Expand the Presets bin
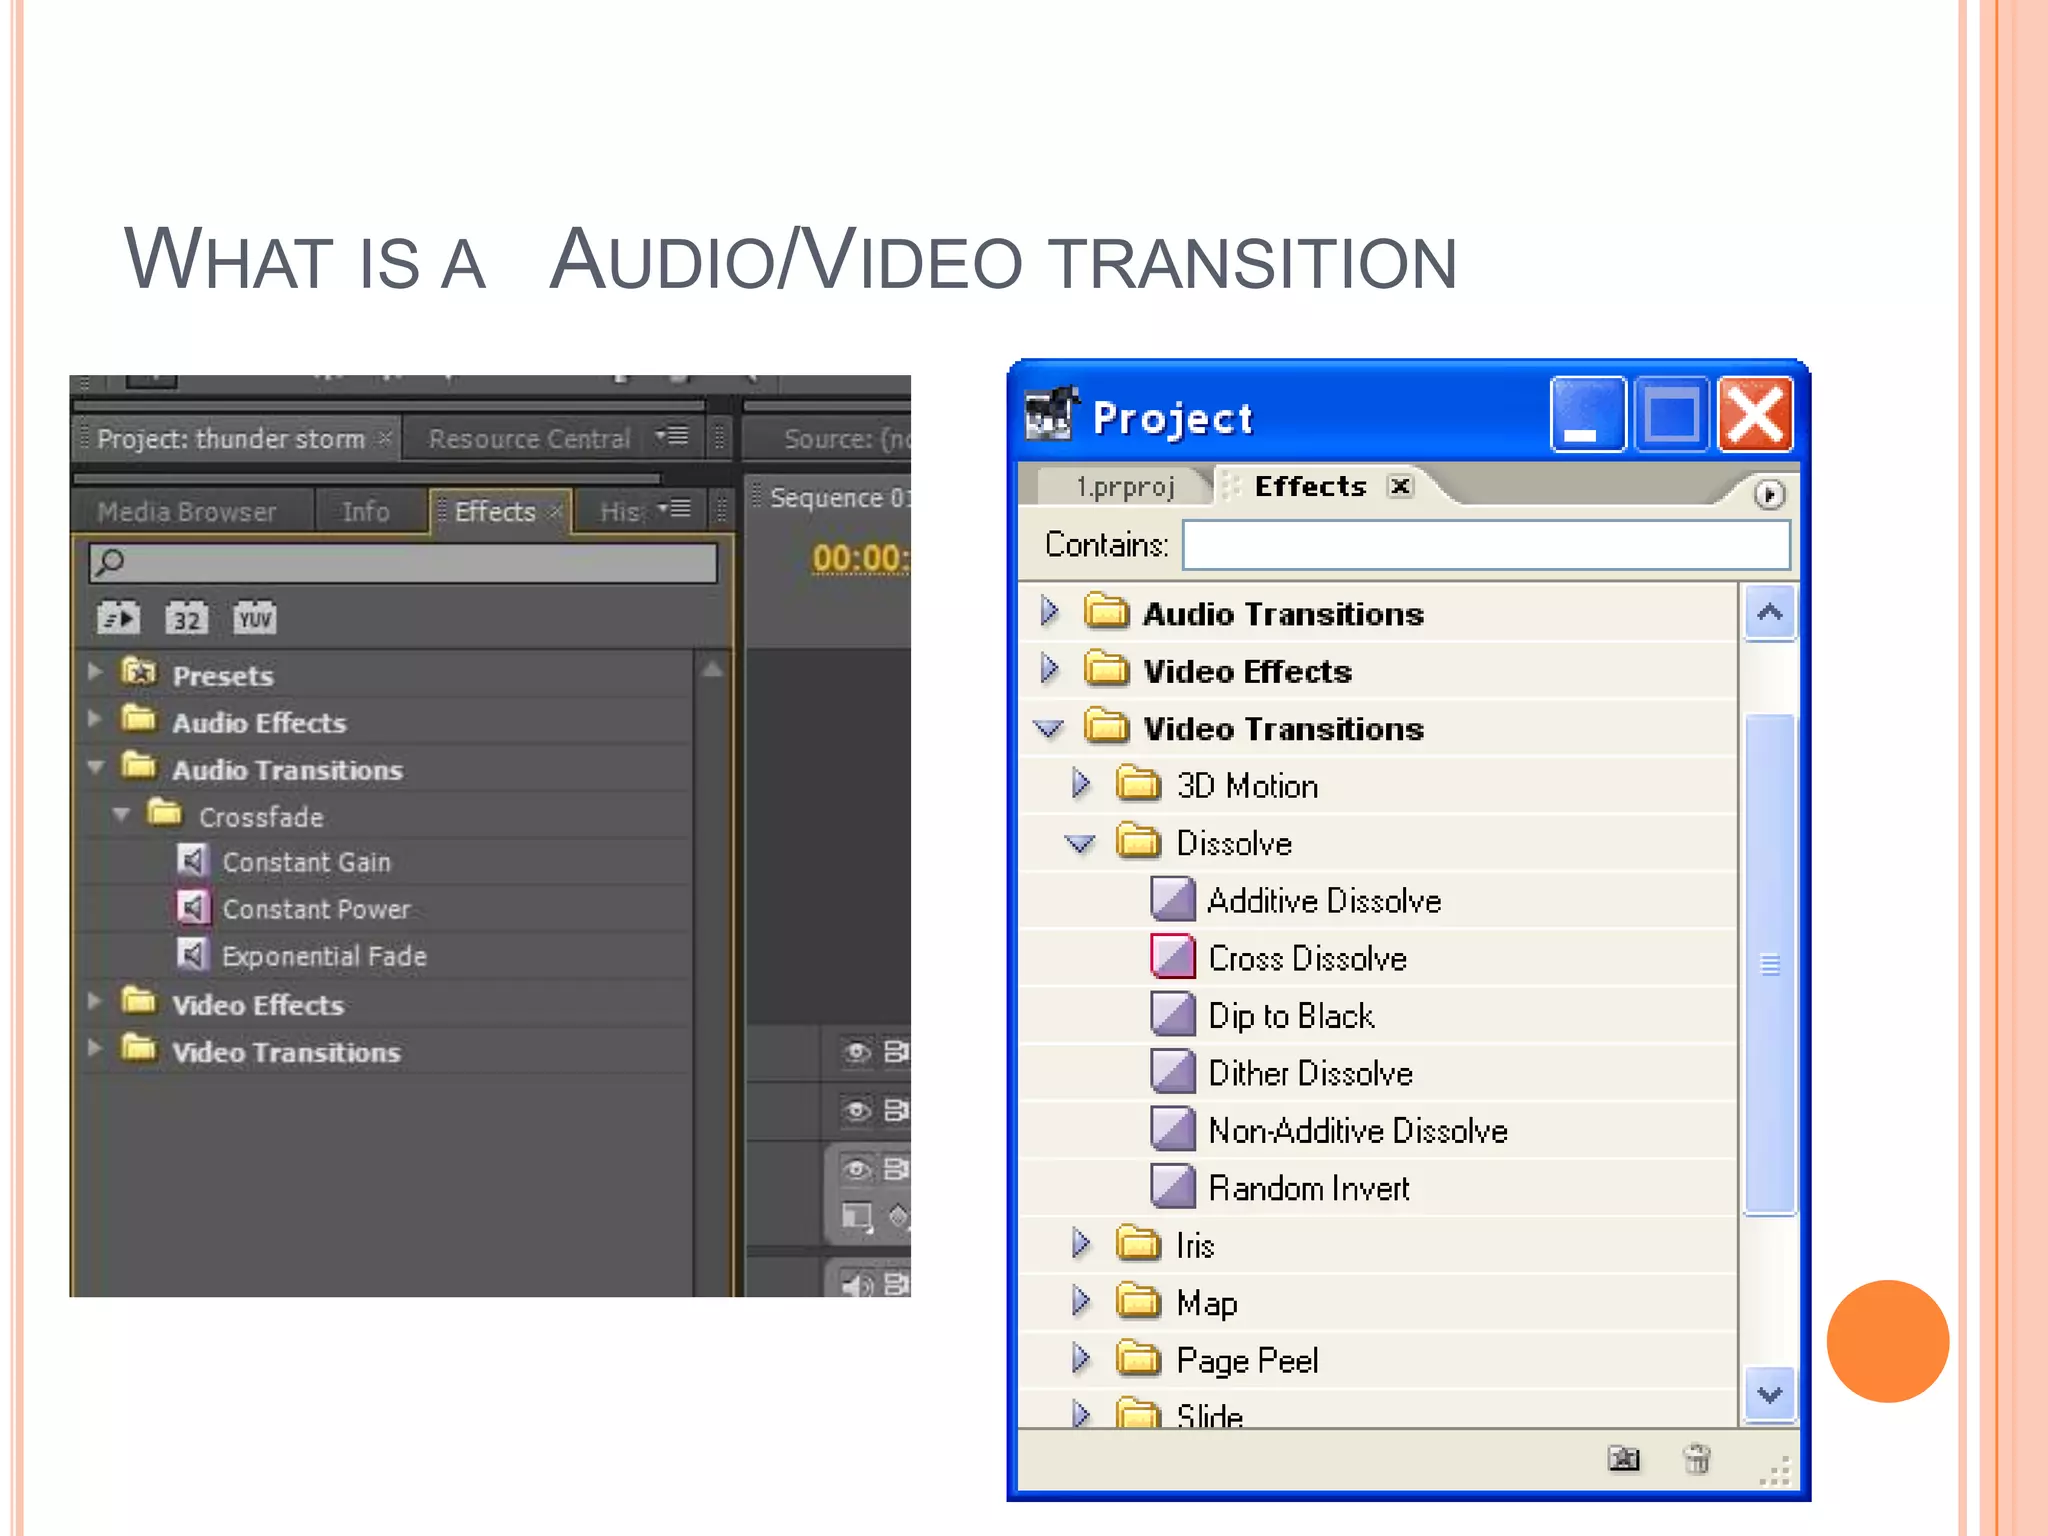The image size is (2048, 1536). click(x=95, y=672)
